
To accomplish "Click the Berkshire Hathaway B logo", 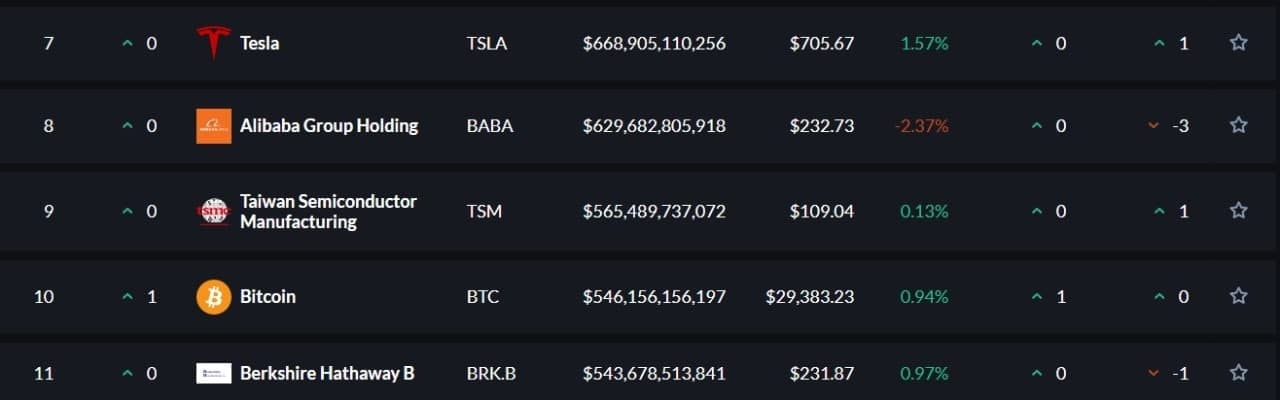I will coord(213,373).
